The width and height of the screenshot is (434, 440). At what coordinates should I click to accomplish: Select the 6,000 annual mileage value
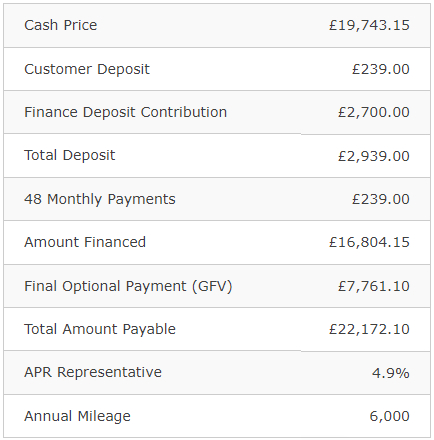click(x=390, y=416)
